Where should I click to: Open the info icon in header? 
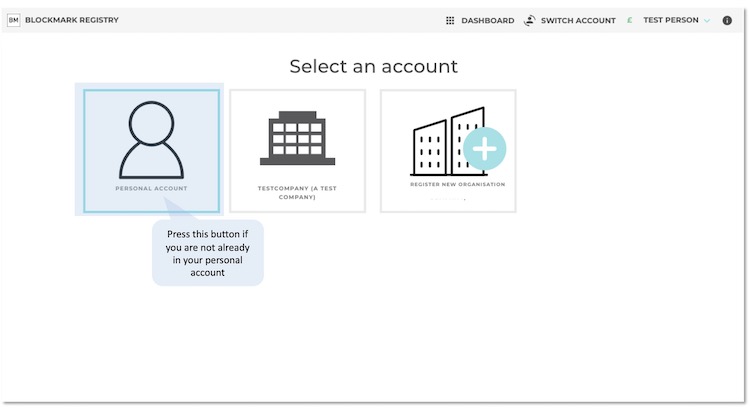tap(727, 20)
